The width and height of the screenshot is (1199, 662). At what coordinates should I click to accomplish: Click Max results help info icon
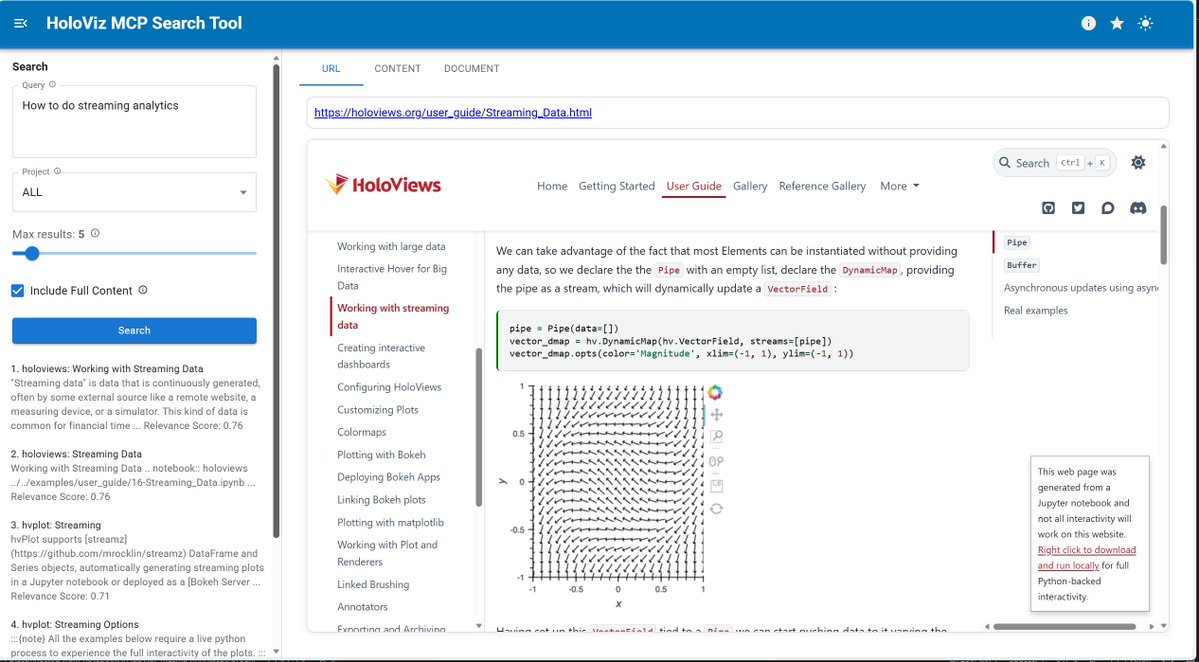point(95,234)
